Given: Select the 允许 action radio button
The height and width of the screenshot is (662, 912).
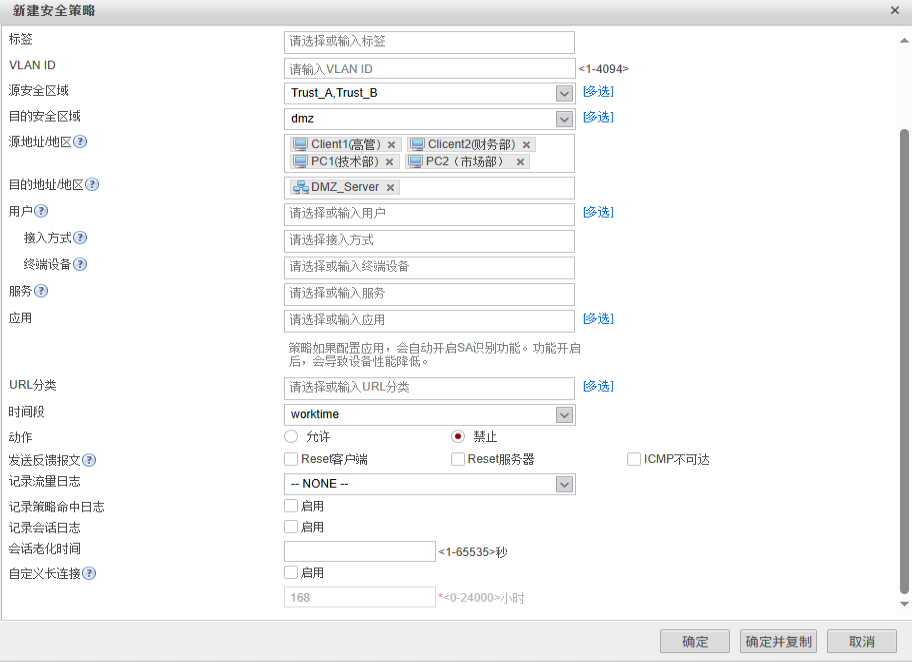Looking at the screenshot, I should (291, 436).
